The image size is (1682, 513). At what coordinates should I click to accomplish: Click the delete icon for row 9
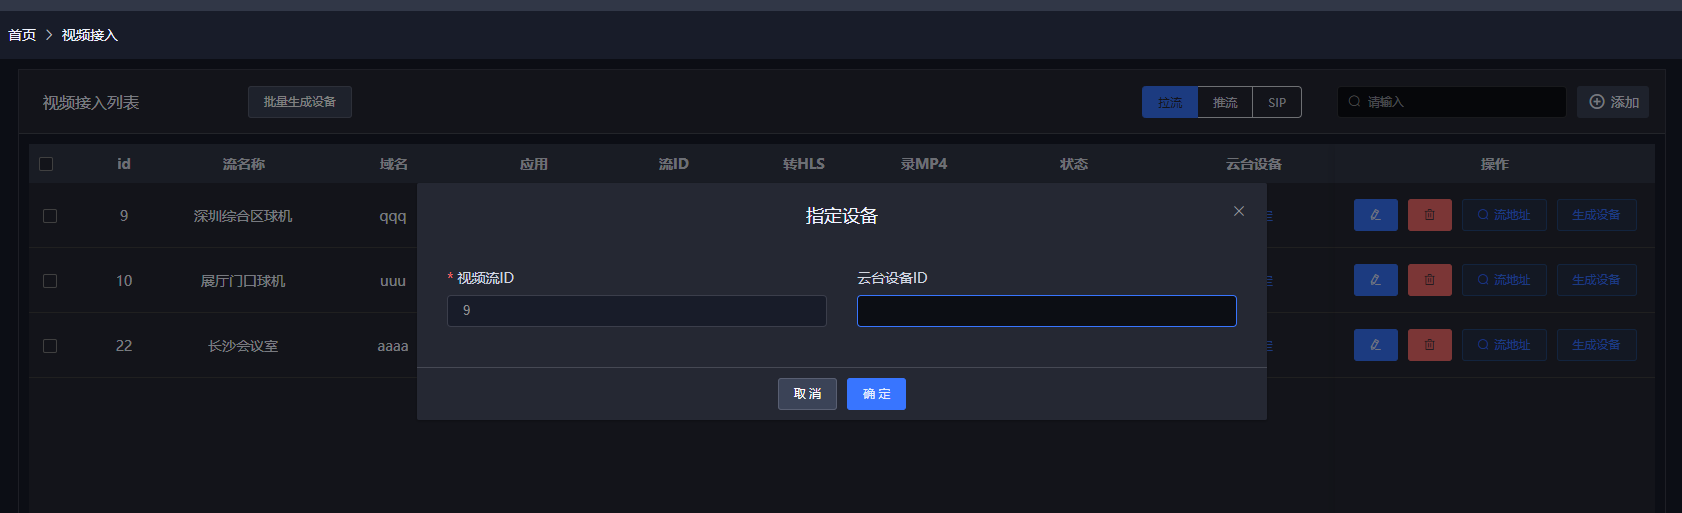point(1429,215)
